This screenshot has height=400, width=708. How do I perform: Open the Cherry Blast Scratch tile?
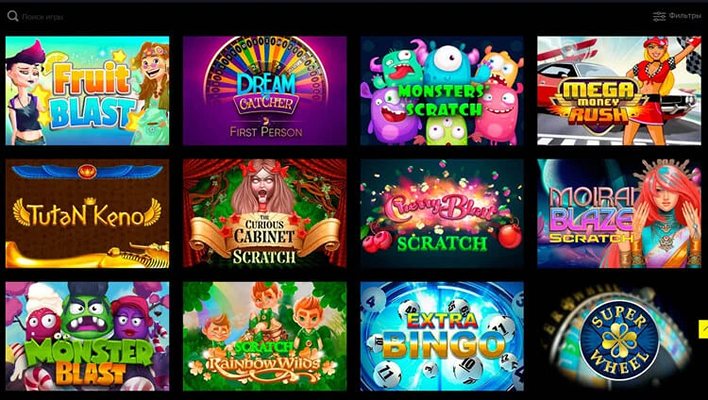(x=442, y=214)
